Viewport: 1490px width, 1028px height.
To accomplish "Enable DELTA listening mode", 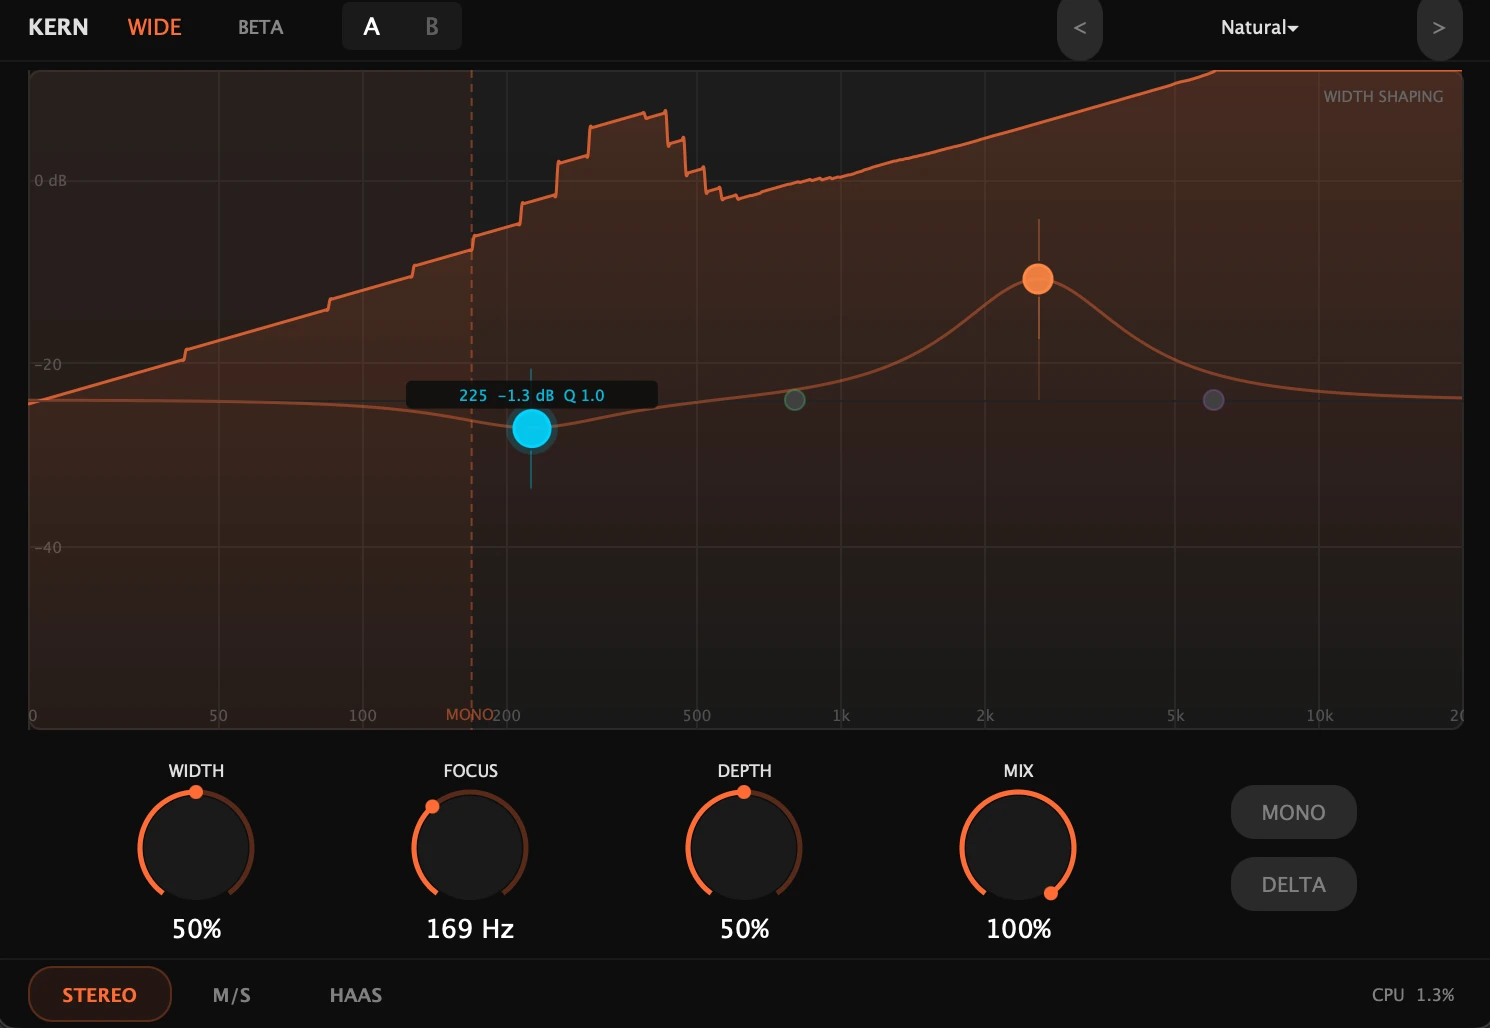I will tap(1293, 884).
